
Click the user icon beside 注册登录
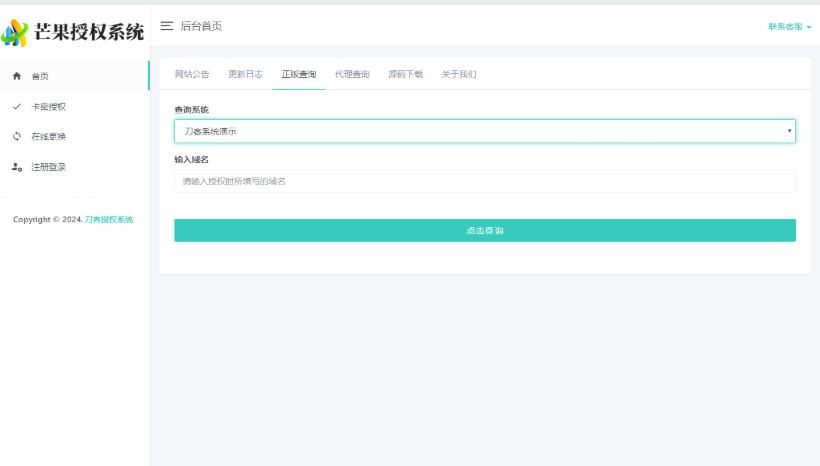[x=17, y=167]
